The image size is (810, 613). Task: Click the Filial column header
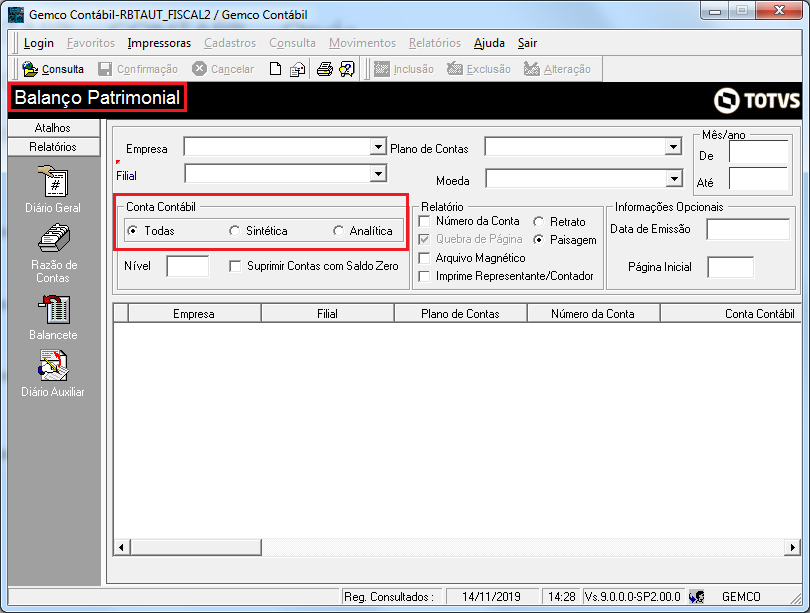click(x=328, y=313)
